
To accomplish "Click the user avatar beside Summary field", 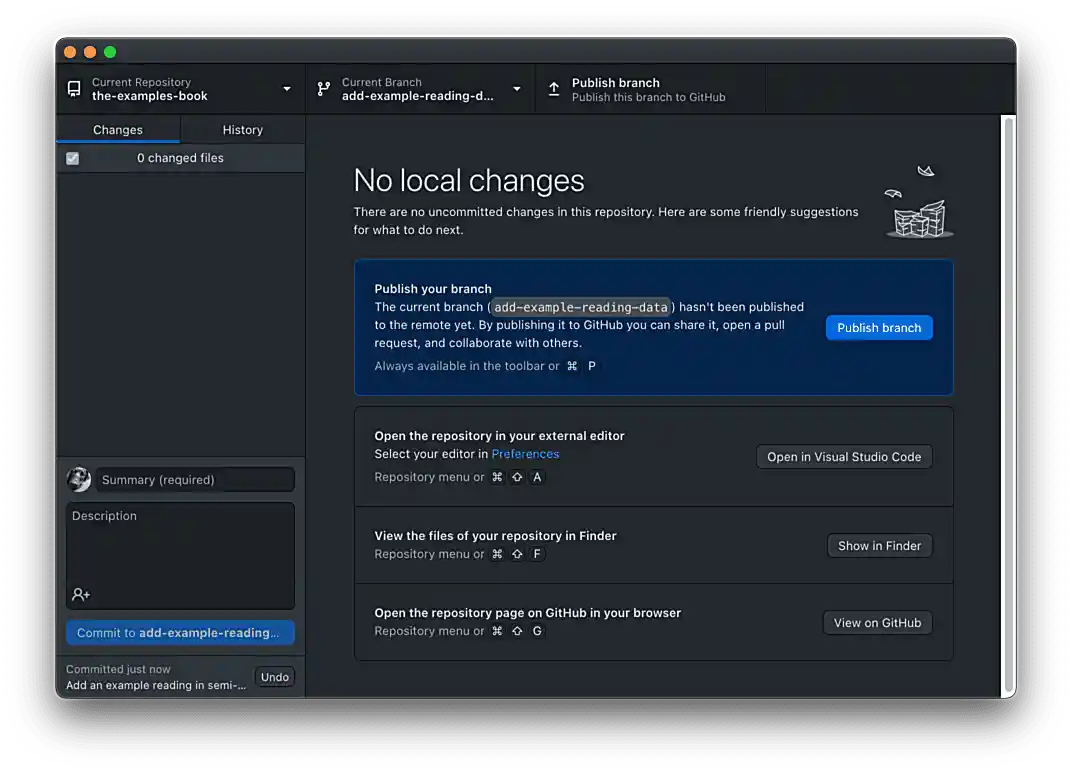I will (79, 480).
